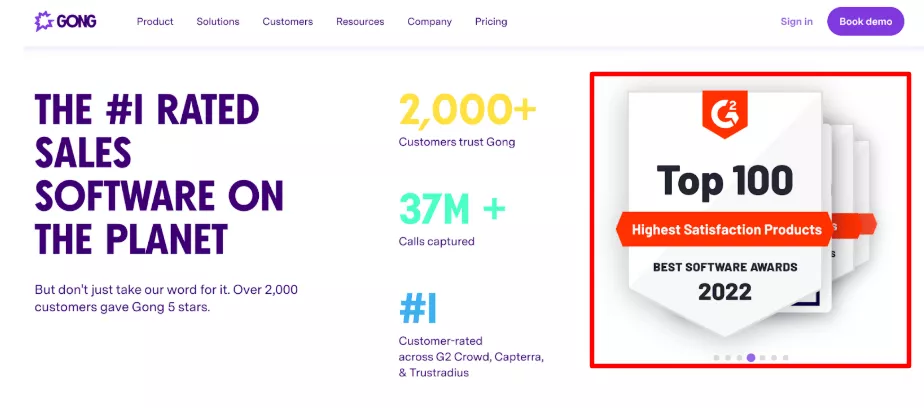Select Company in the navigation bar
Screen dimensions: 924x408
pos(429,21)
